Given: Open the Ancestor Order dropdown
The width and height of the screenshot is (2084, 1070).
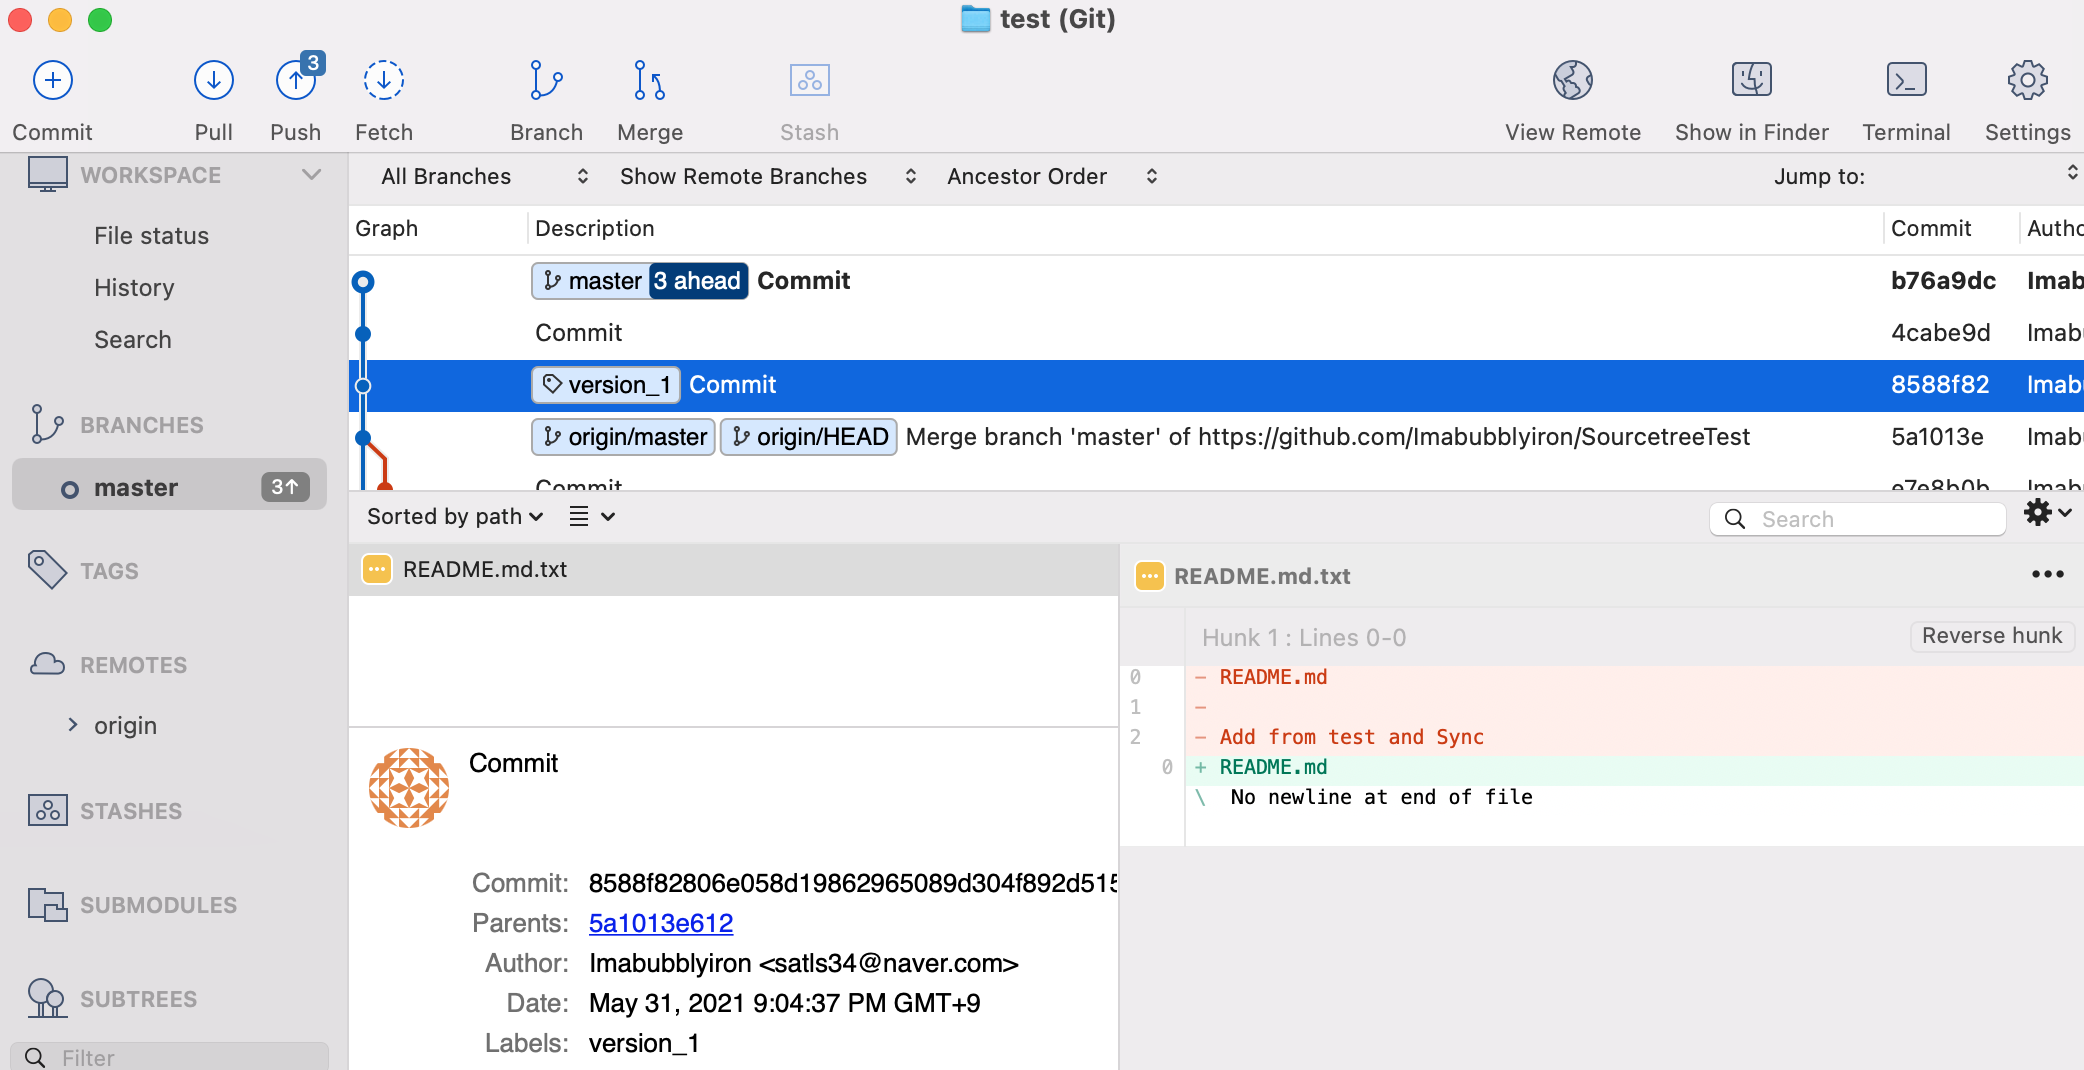Looking at the screenshot, I should point(1052,176).
